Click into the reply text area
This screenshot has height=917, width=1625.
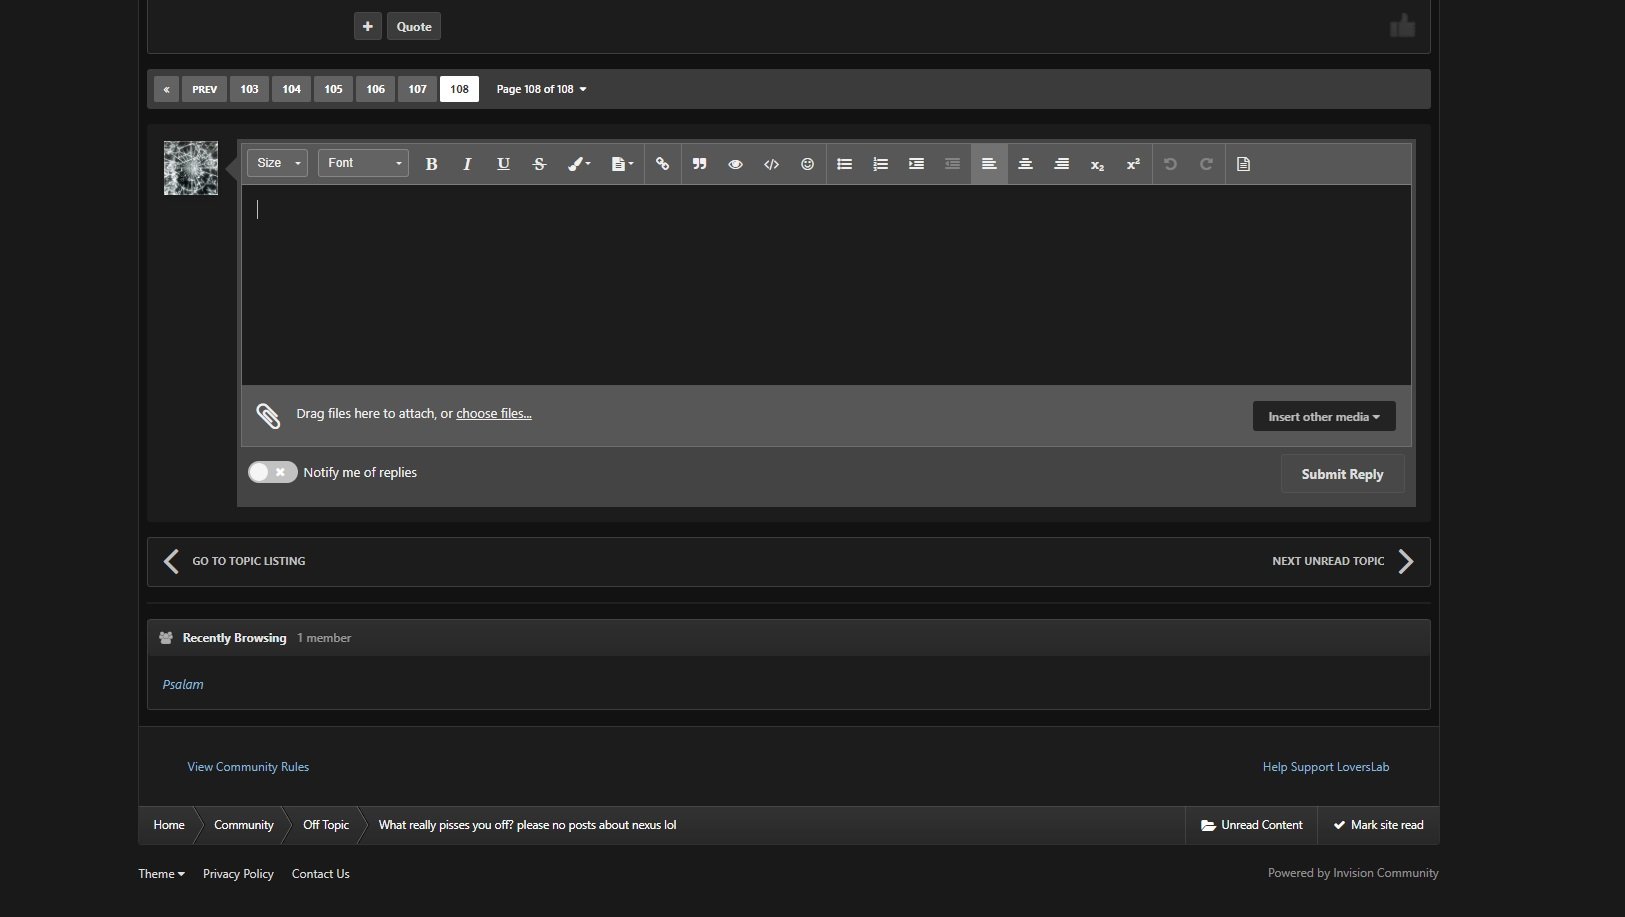click(x=826, y=285)
